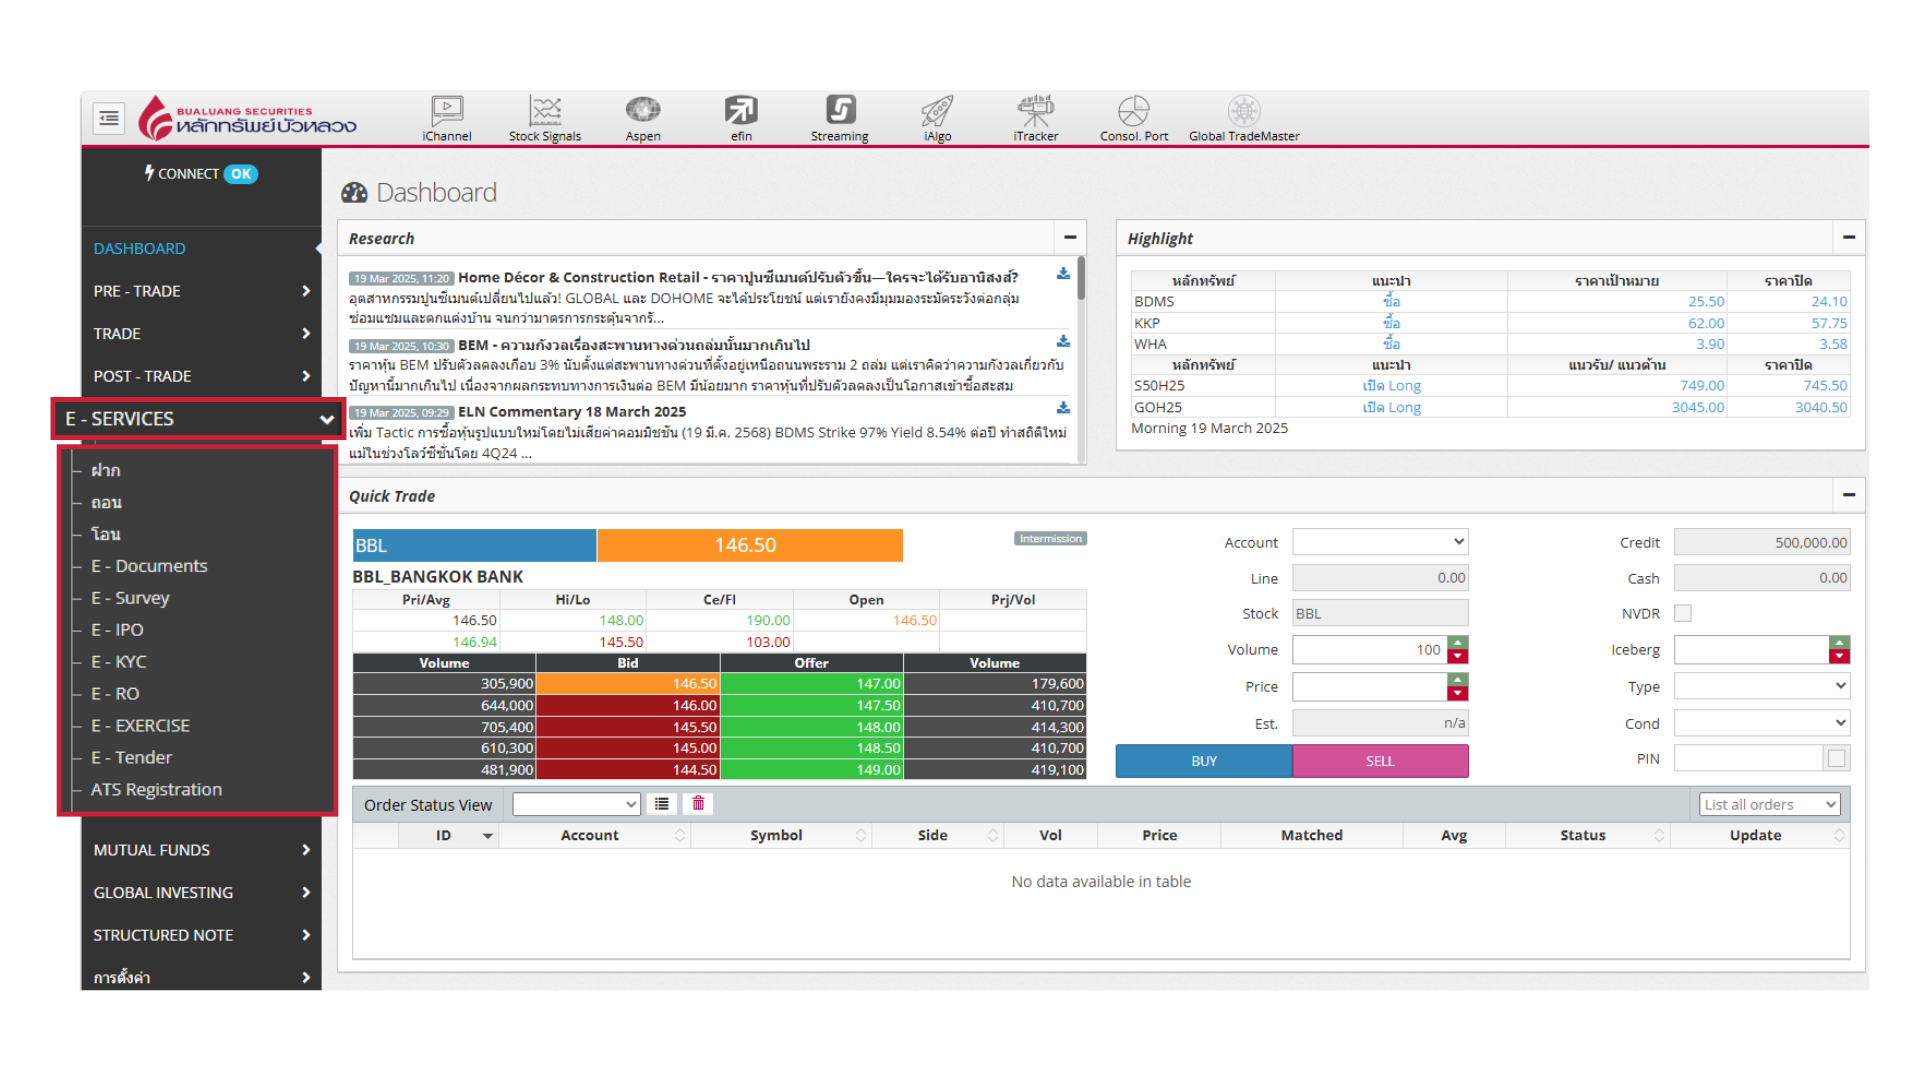
Task: Toggle the sidebar hamburger menu icon
Action: (109, 118)
